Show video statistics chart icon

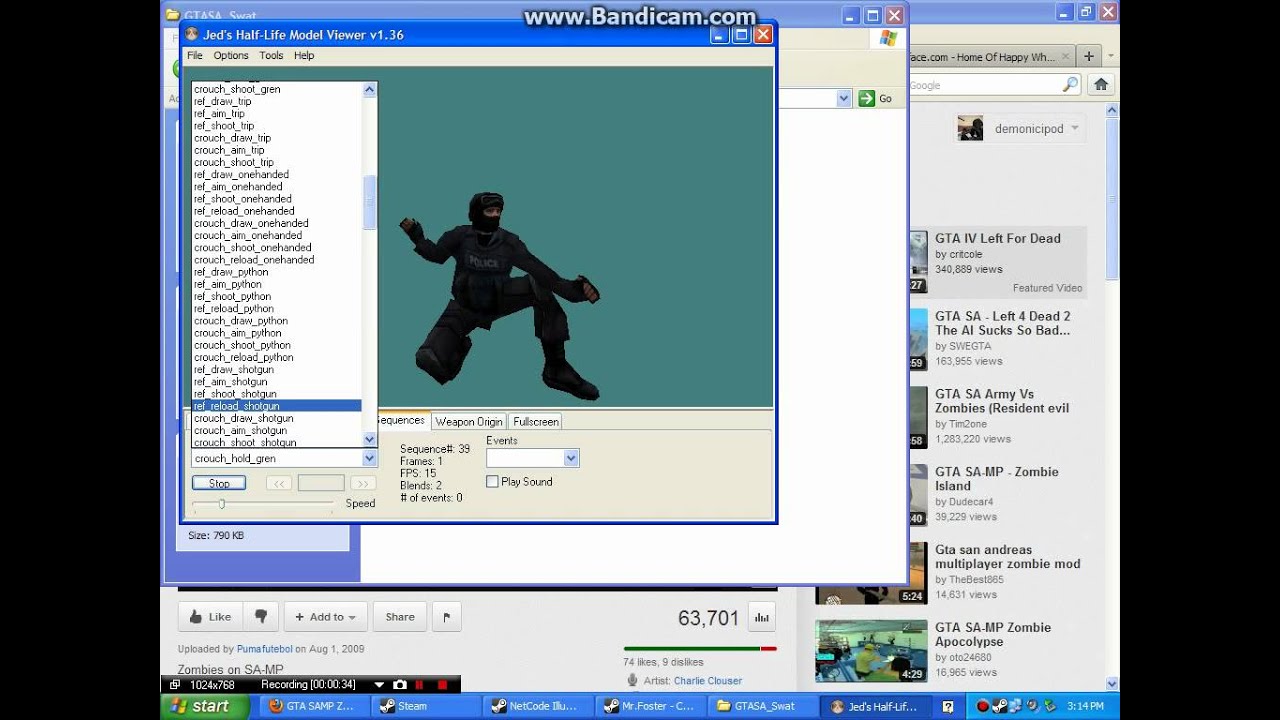[761, 617]
